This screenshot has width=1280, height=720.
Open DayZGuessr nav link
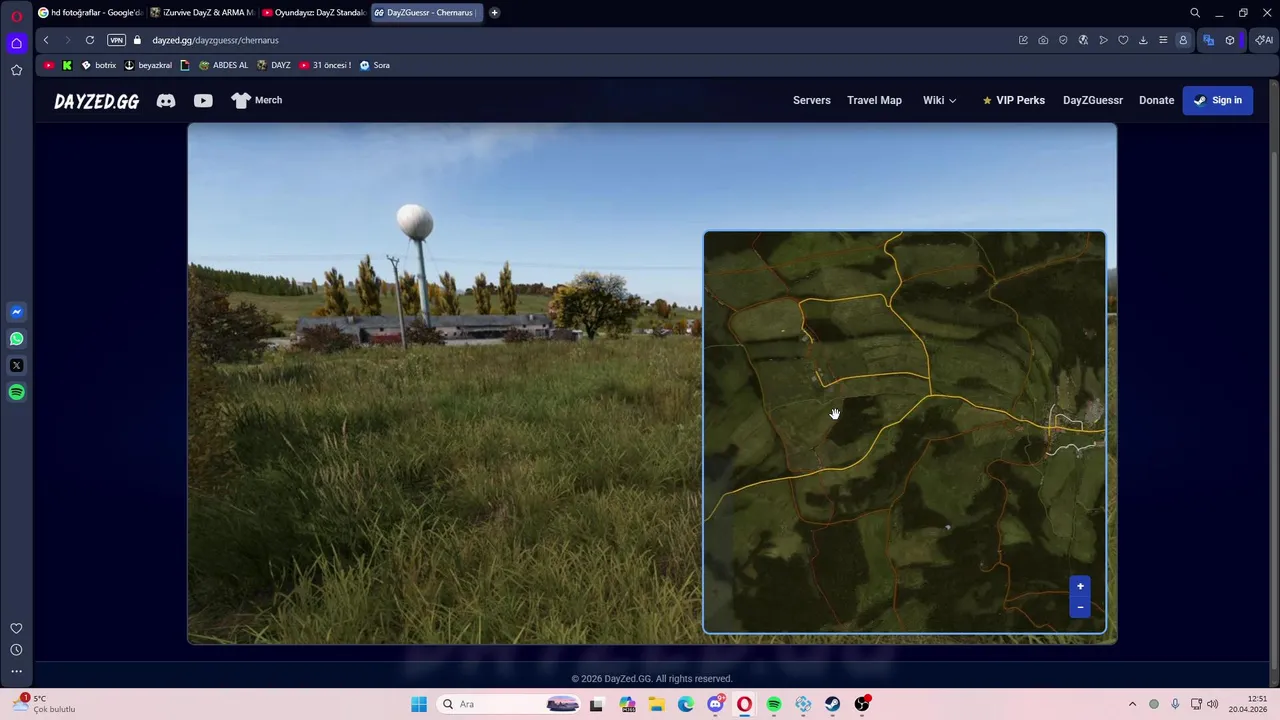[1093, 100]
